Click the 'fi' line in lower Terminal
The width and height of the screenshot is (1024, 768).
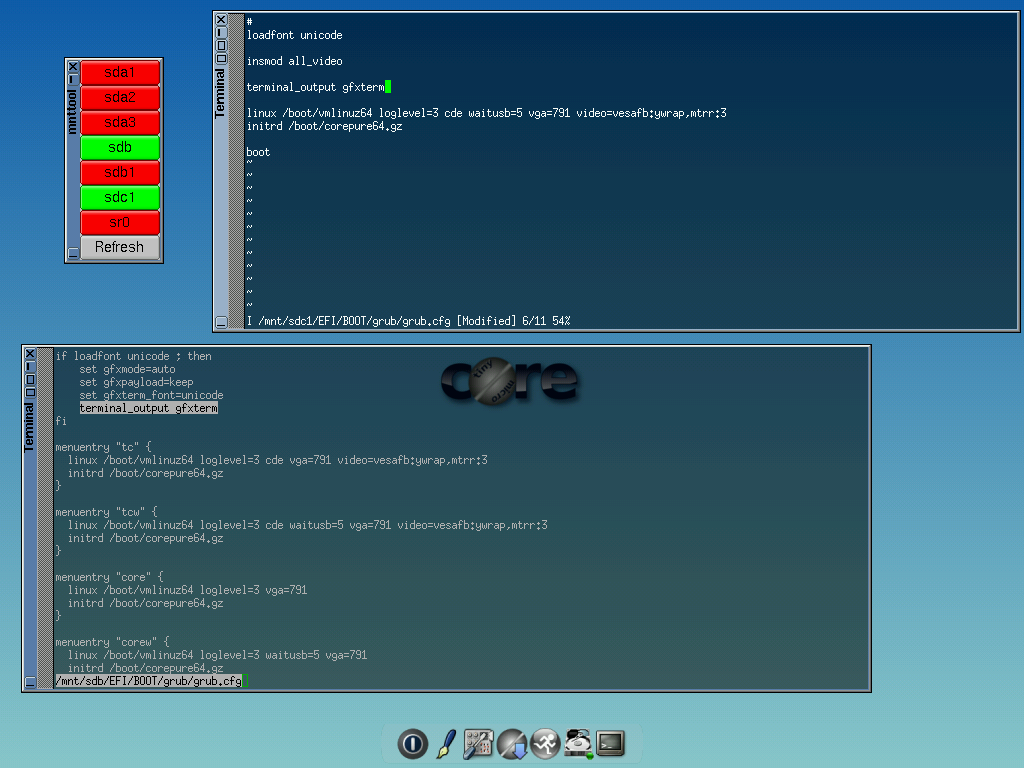(x=61, y=421)
